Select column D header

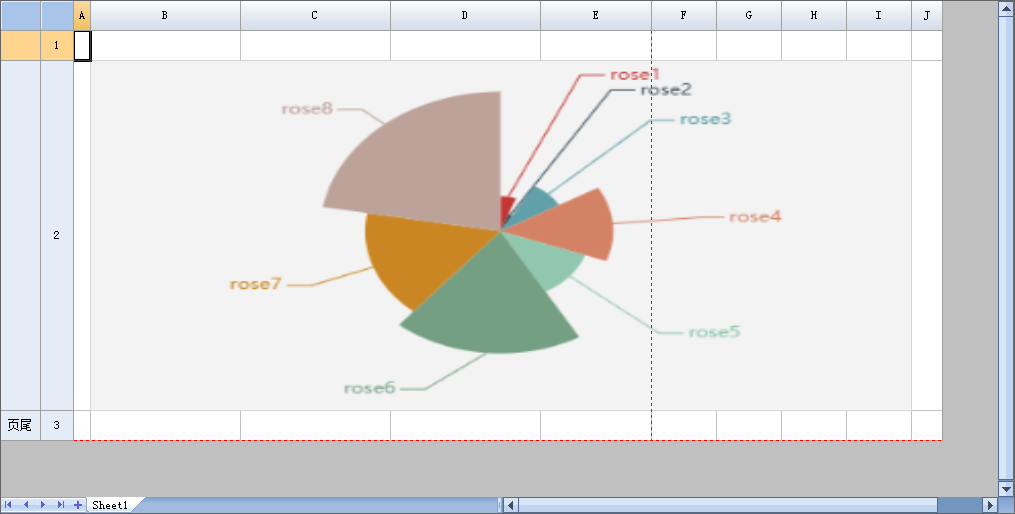(x=465, y=16)
